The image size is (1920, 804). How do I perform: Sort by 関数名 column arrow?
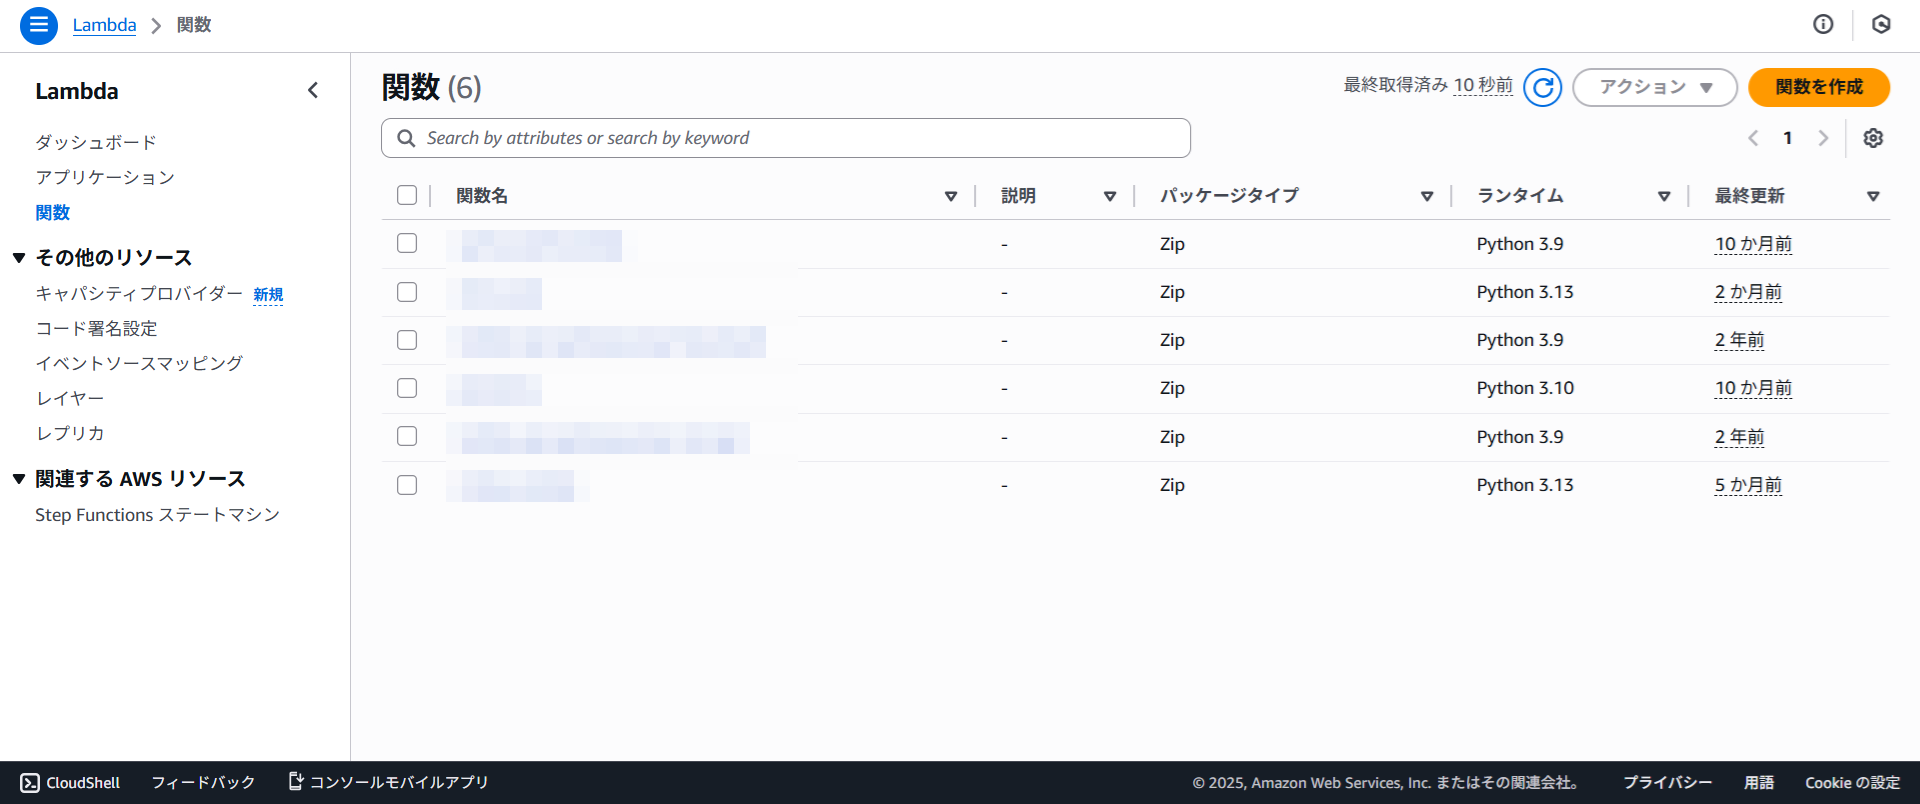pyautogui.click(x=950, y=196)
